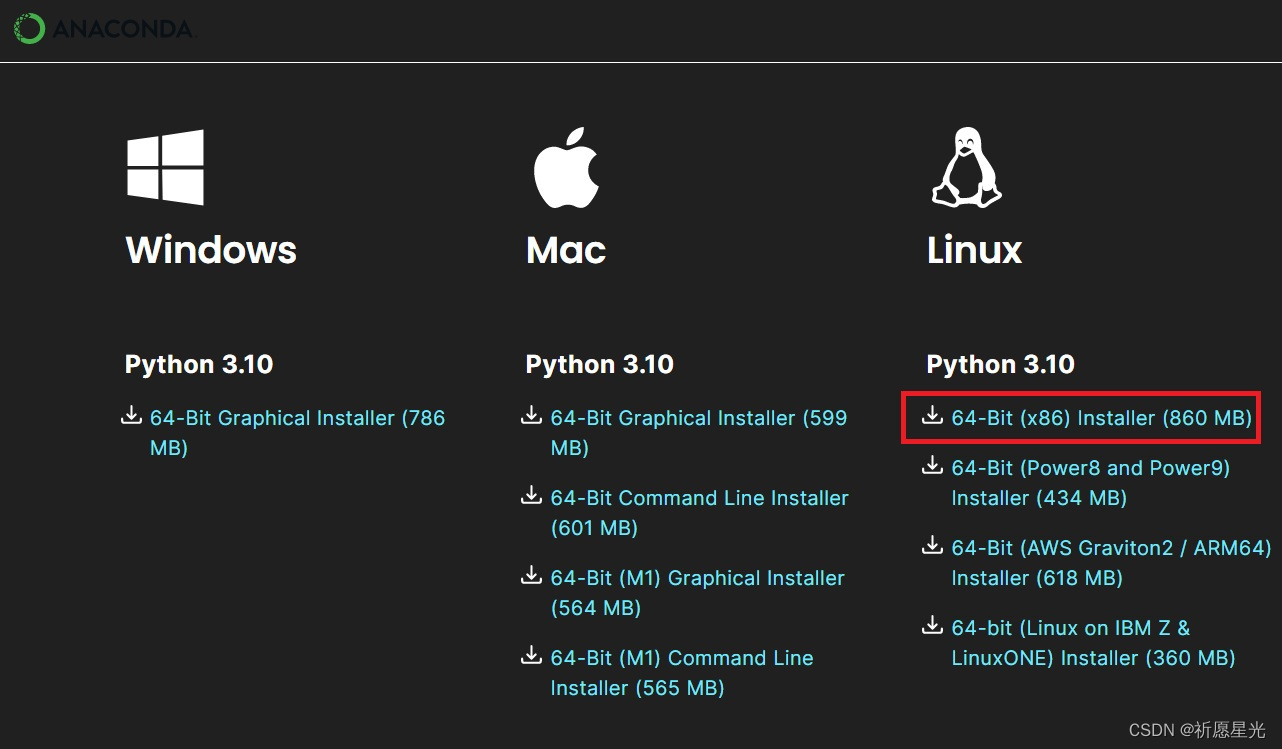Click download icon beside Linux x86 Installer
This screenshot has width=1282, height=749.
(932, 415)
